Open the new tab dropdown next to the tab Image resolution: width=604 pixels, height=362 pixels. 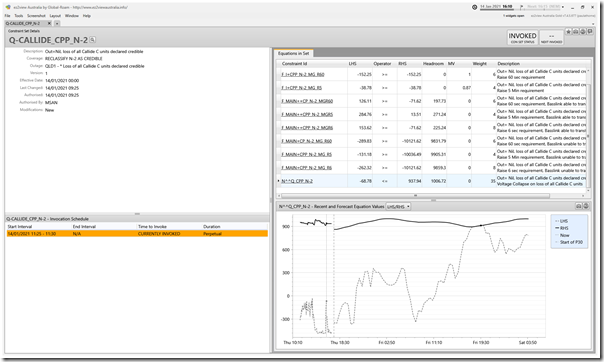point(57,23)
